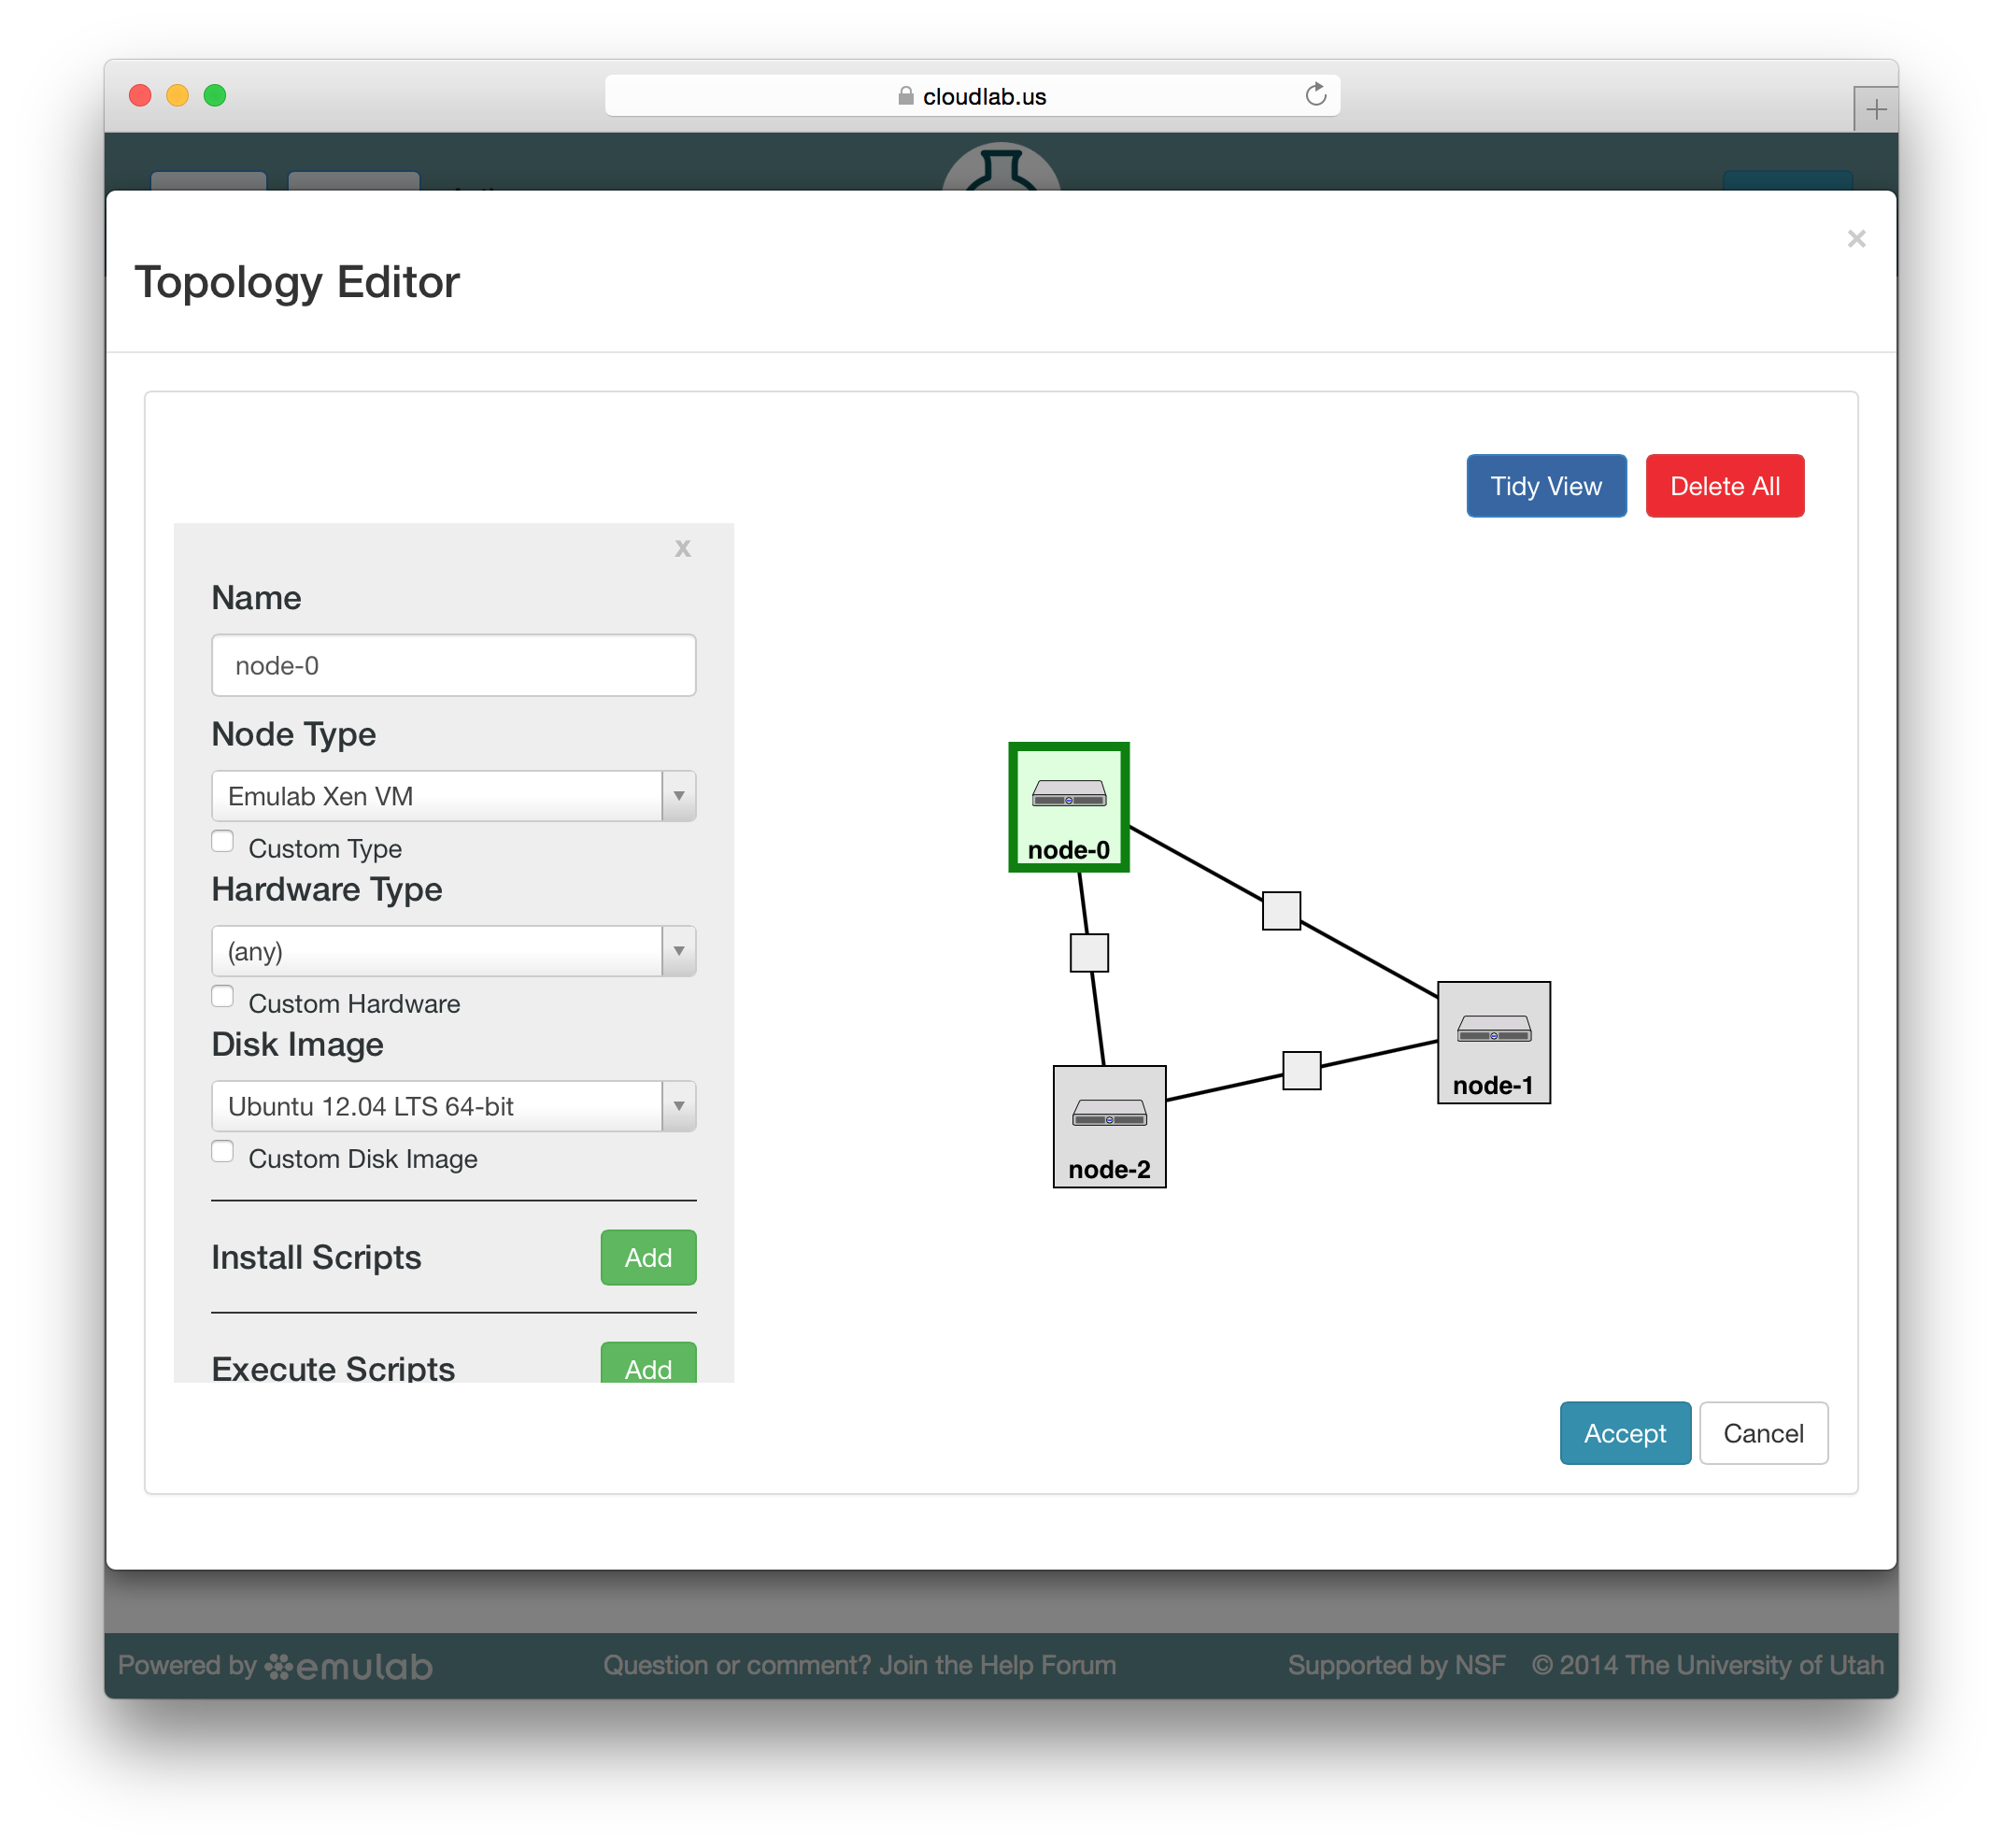The height and width of the screenshot is (1848, 2003).
Task: Click link box between node-2 and node-1
Action: pos(1301,1071)
